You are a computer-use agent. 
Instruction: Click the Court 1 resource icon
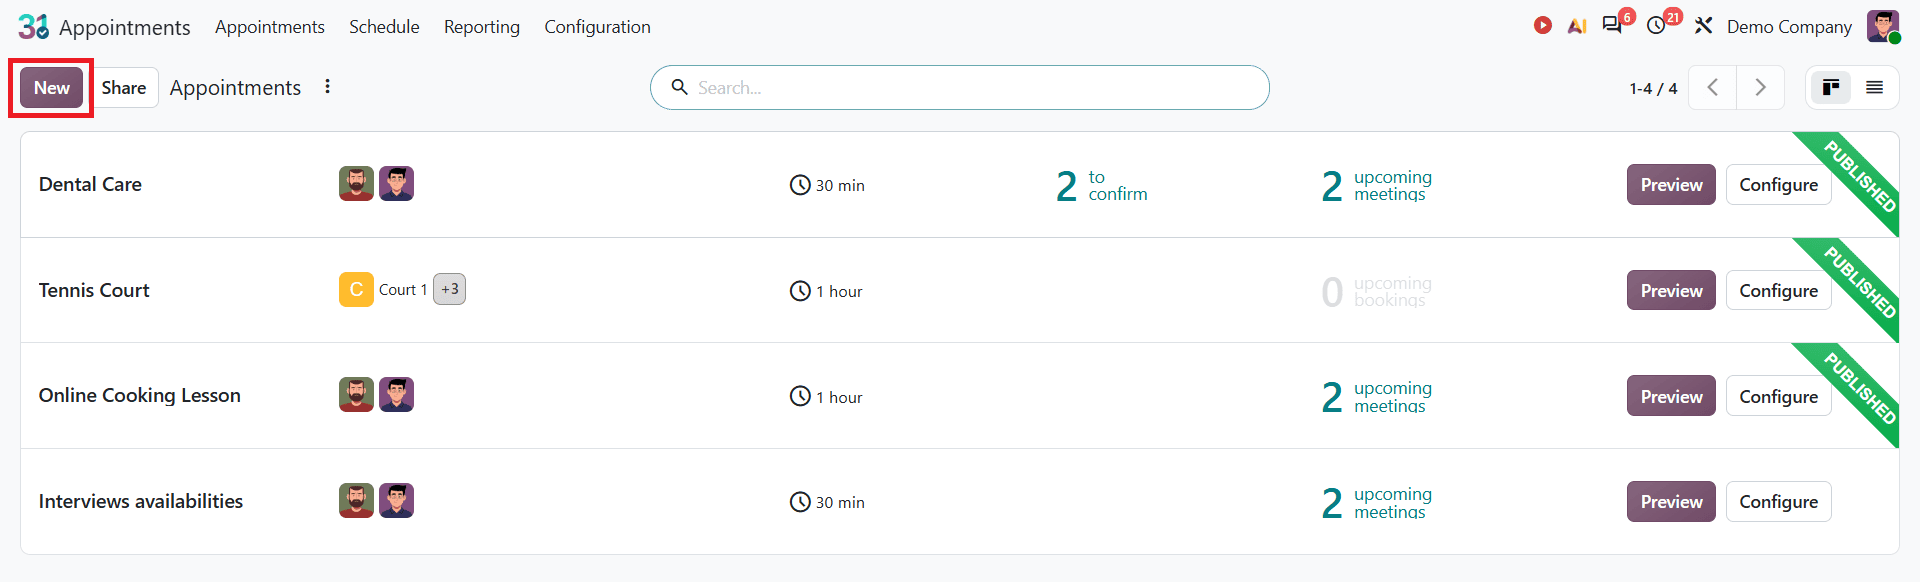pyautogui.click(x=356, y=290)
